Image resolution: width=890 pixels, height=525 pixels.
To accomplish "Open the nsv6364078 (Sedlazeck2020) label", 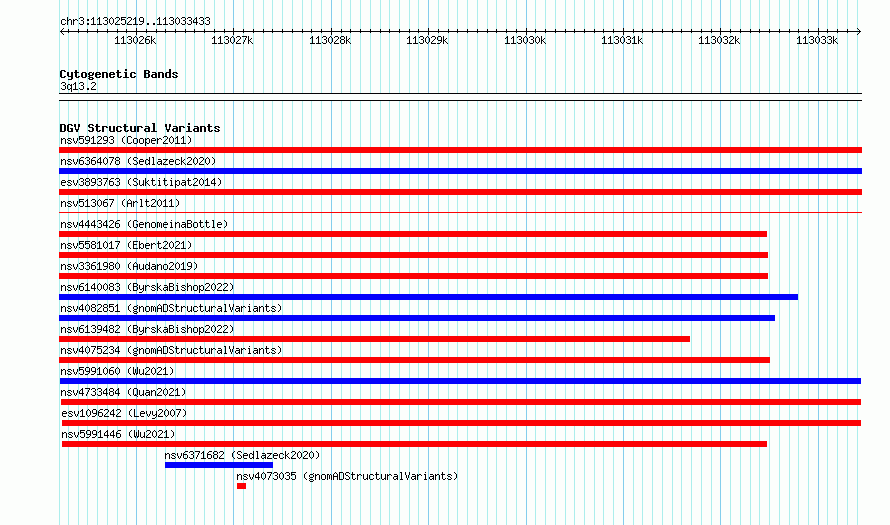I will [138, 161].
